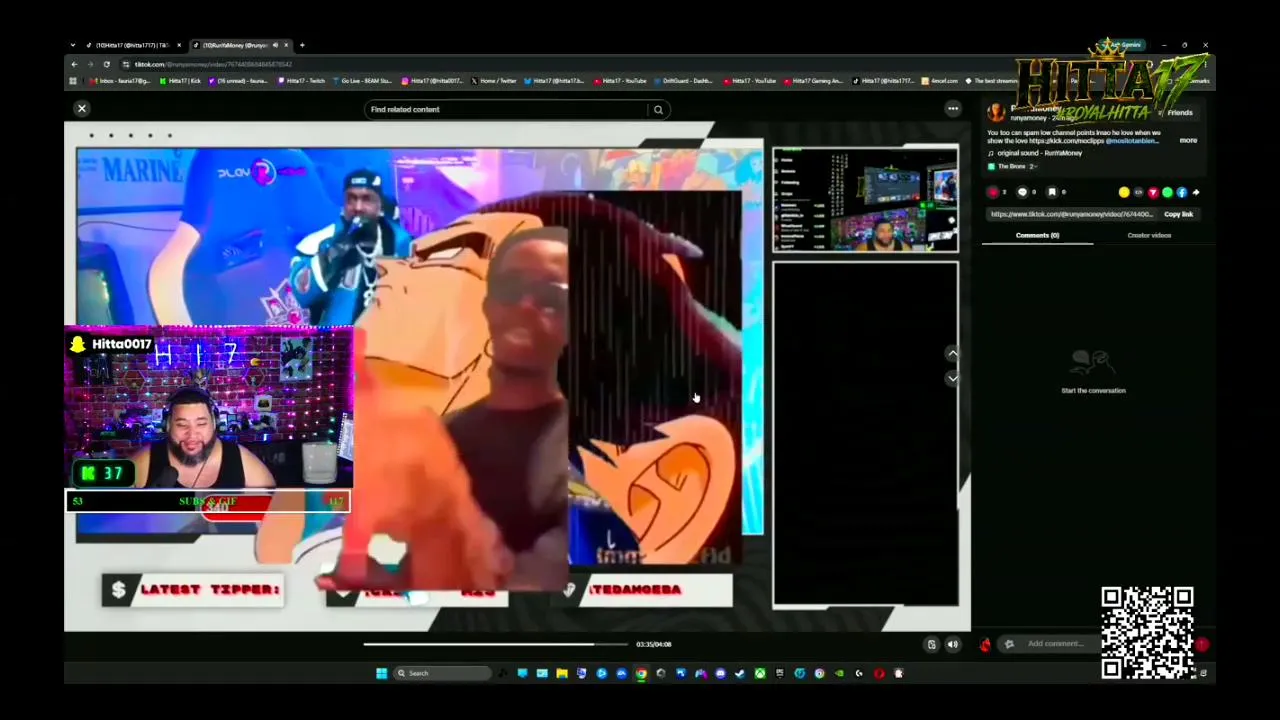Open the @mositotanbien mention link in the caption
This screenshot has height=720, width=1280.
pos(1132,141)
